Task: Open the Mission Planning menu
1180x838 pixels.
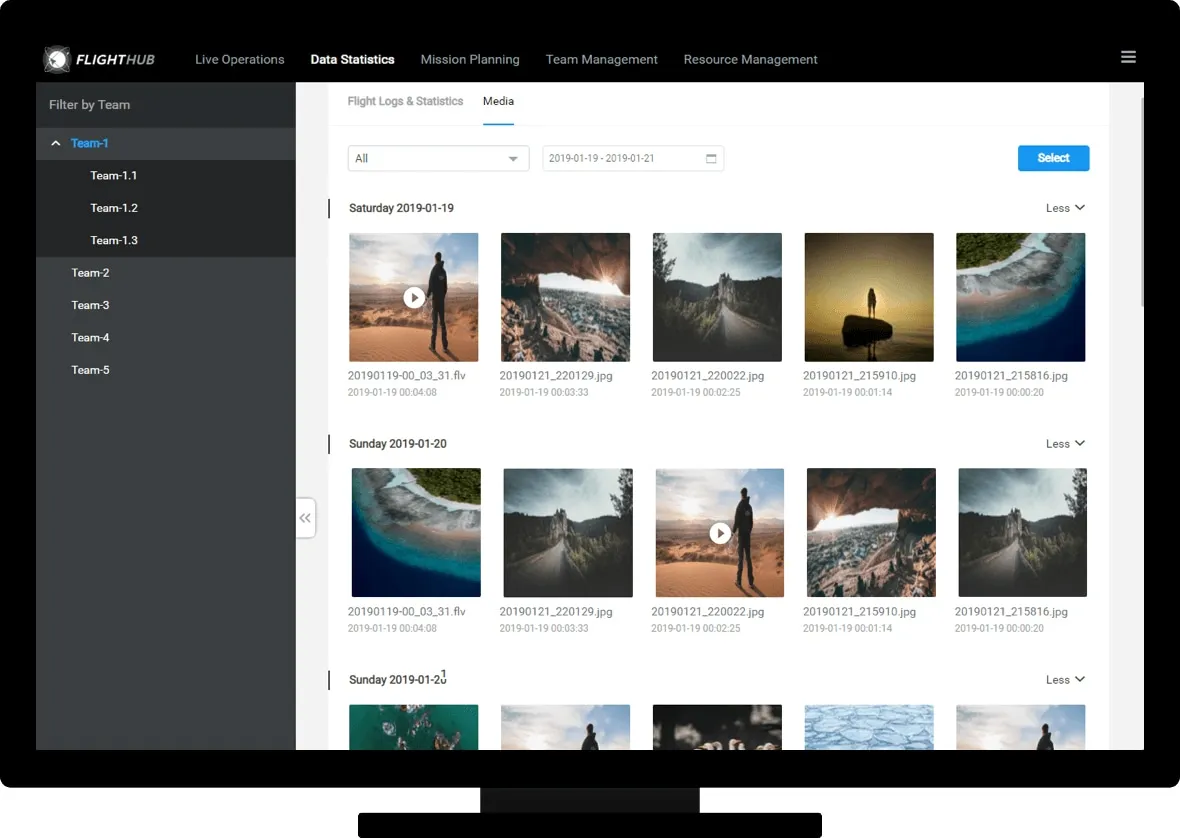Action: pos(470,60)
